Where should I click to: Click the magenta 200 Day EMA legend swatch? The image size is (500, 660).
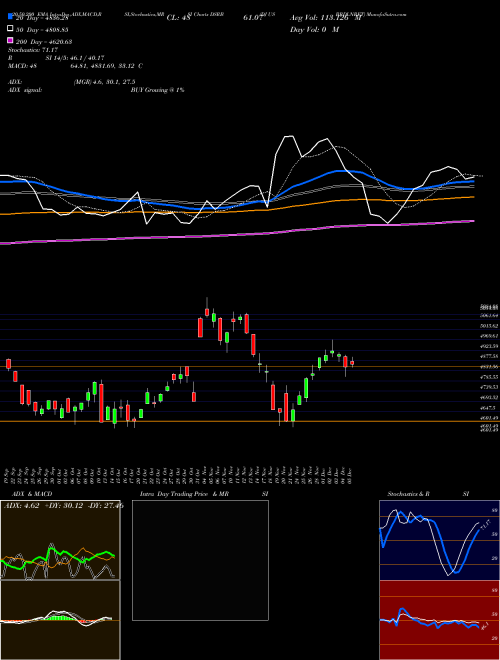pyautogui.click(x=10, y=41)
